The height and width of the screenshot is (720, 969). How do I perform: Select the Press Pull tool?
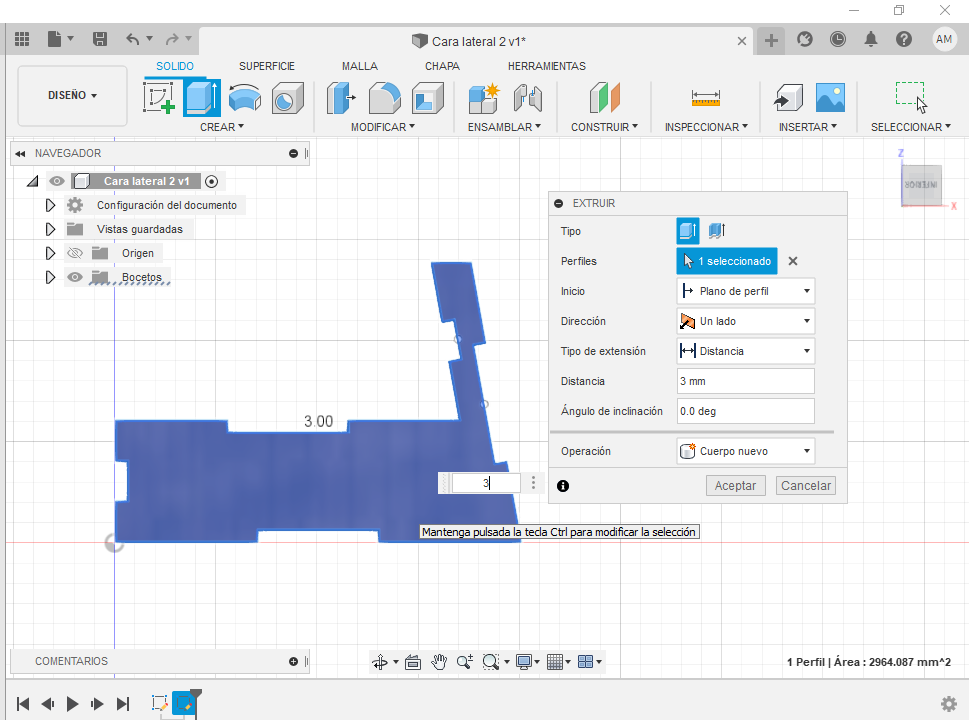pyautogui.click(x=341, y=98)
